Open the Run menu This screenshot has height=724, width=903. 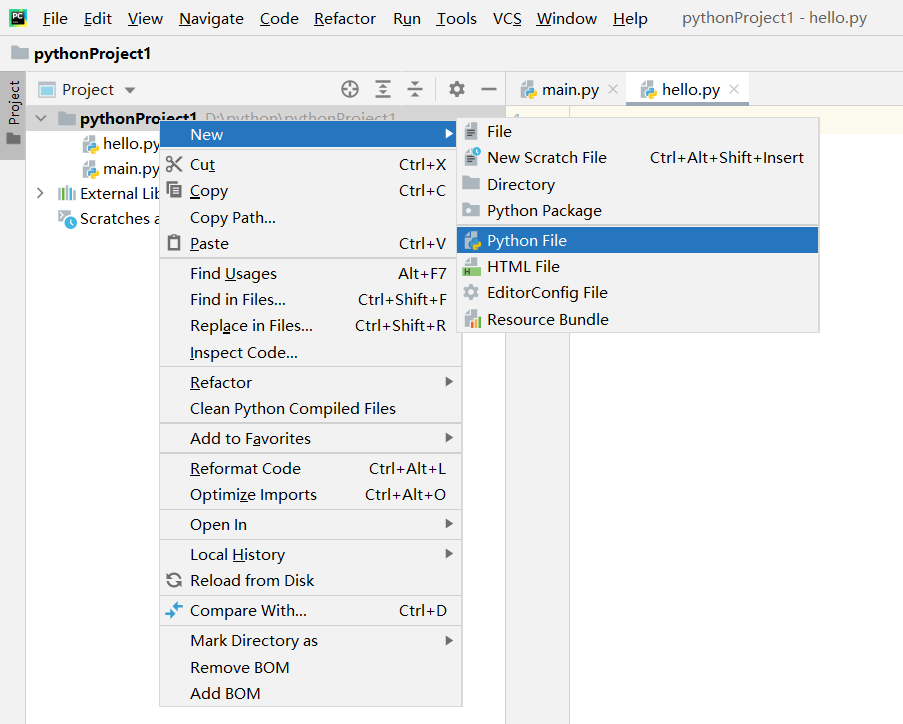(x=407, y=19)
